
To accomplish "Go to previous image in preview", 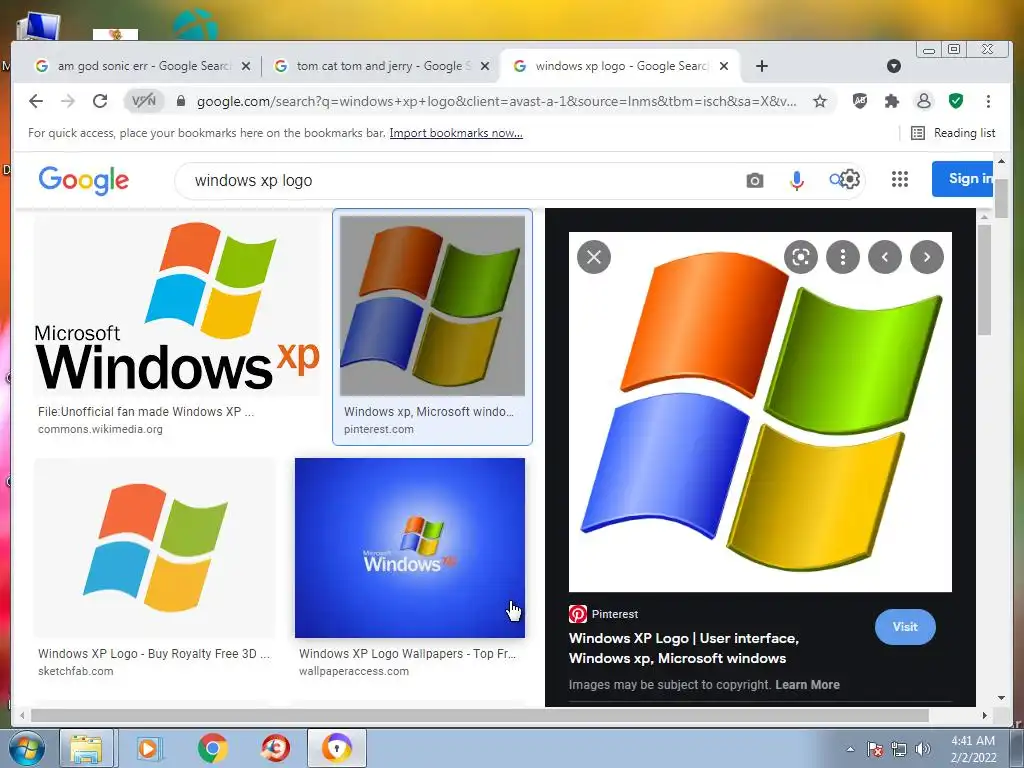I will coord(885,257).
